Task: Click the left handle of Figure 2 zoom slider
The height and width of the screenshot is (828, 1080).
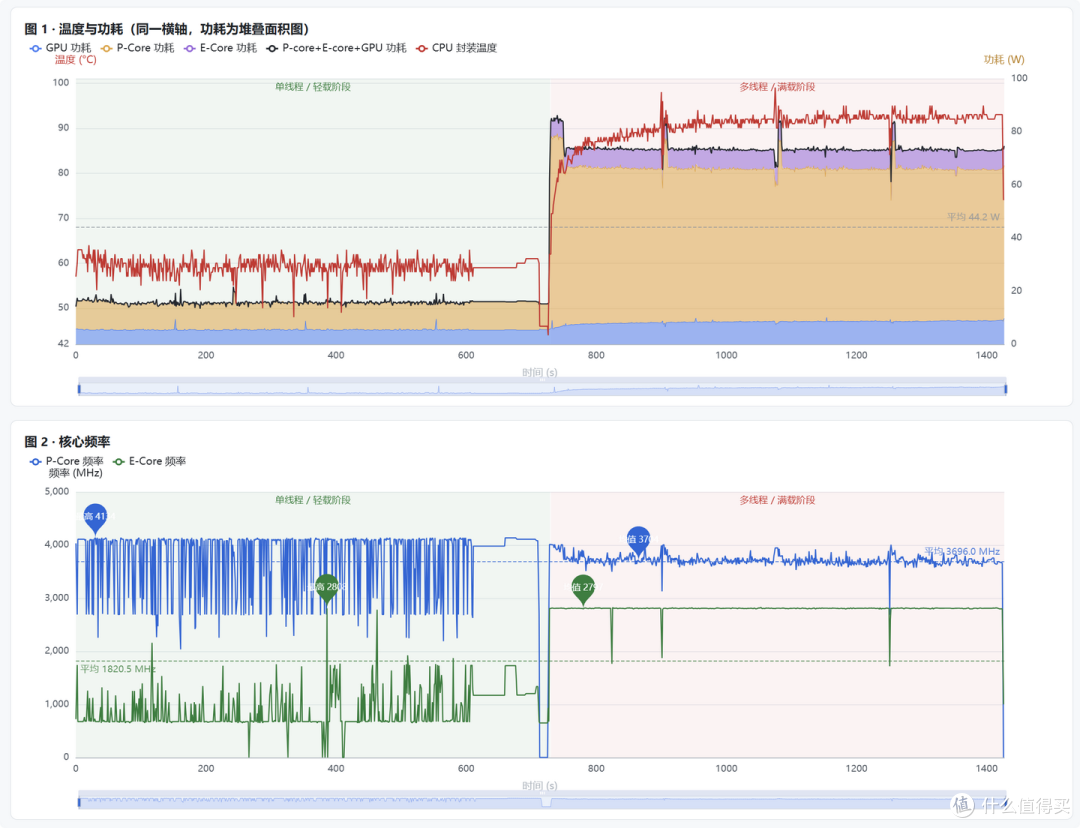Action: 79,802
